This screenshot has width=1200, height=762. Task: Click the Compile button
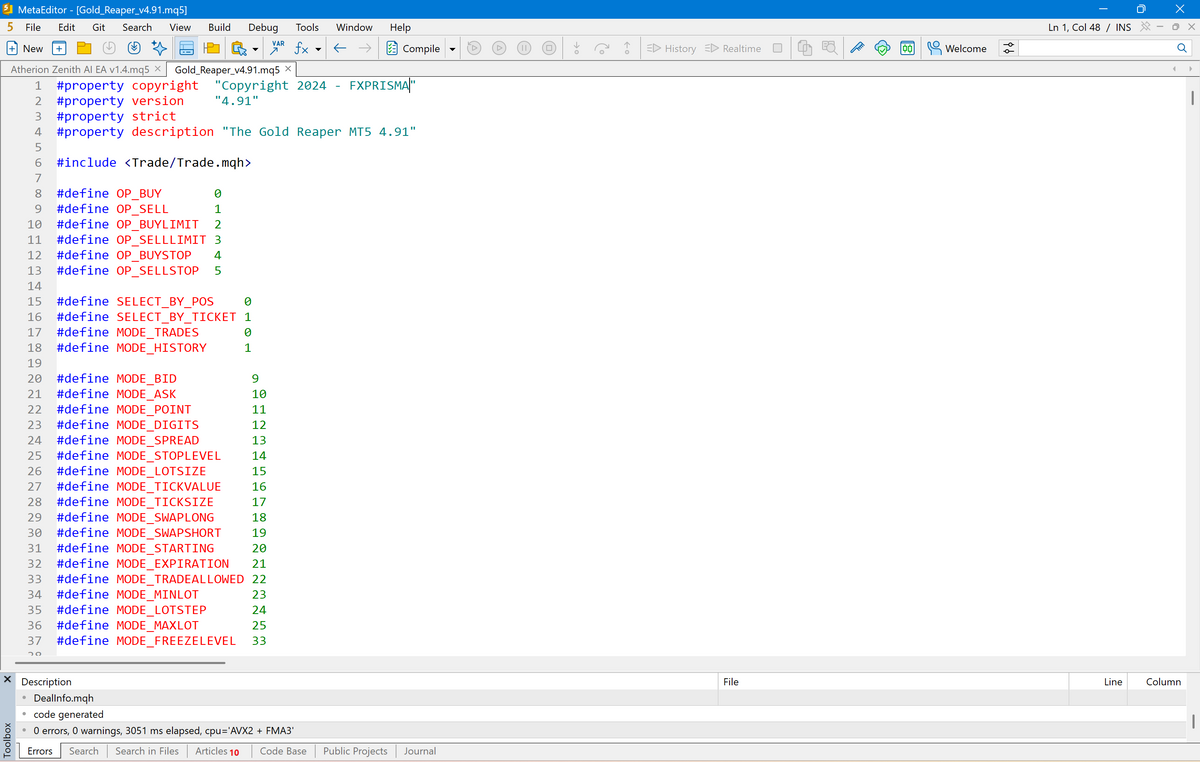coord(413,48)
